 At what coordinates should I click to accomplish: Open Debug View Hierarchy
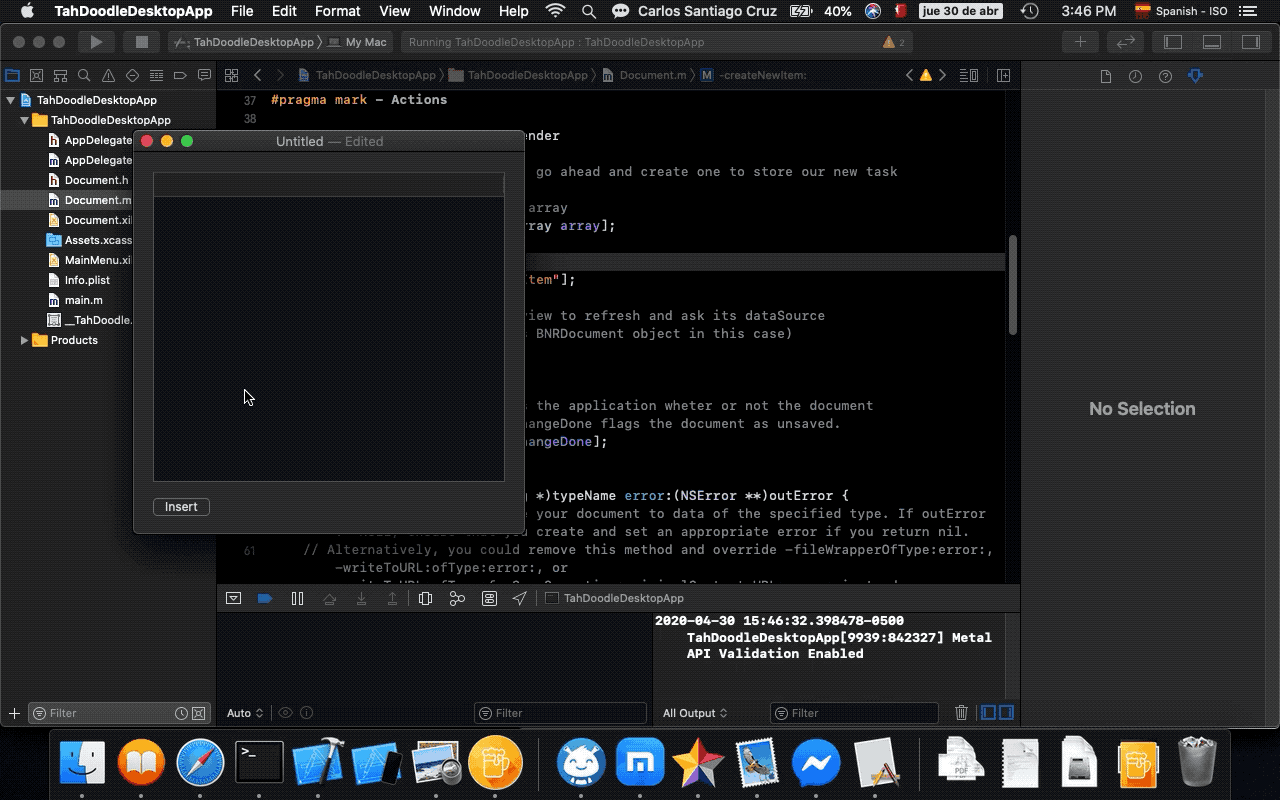425,598
